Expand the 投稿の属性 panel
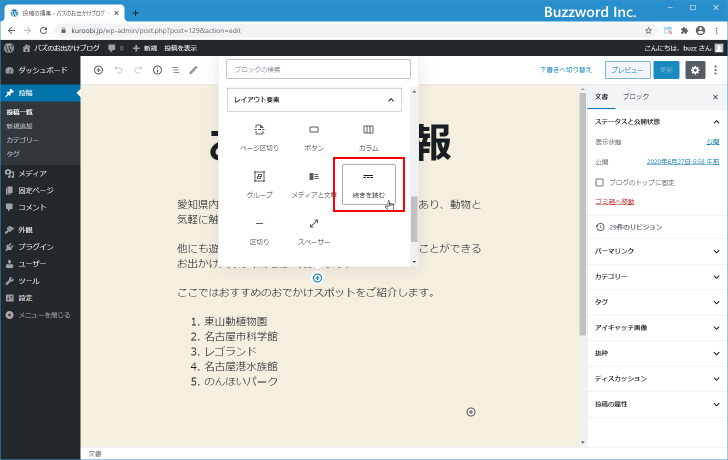The width and height of the screenshot is (728, 460). [x=657, y=404]
